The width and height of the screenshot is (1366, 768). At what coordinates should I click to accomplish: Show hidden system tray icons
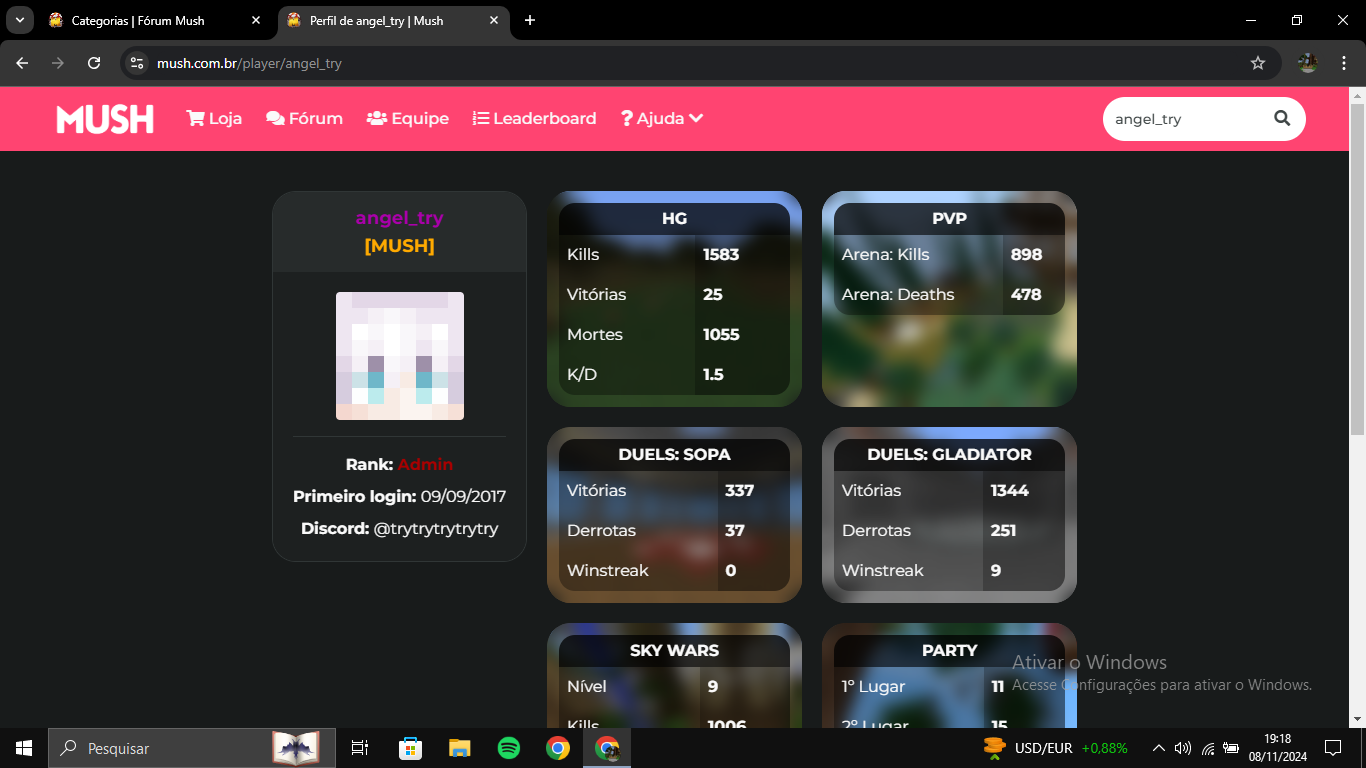click(x=1158, y=748)
